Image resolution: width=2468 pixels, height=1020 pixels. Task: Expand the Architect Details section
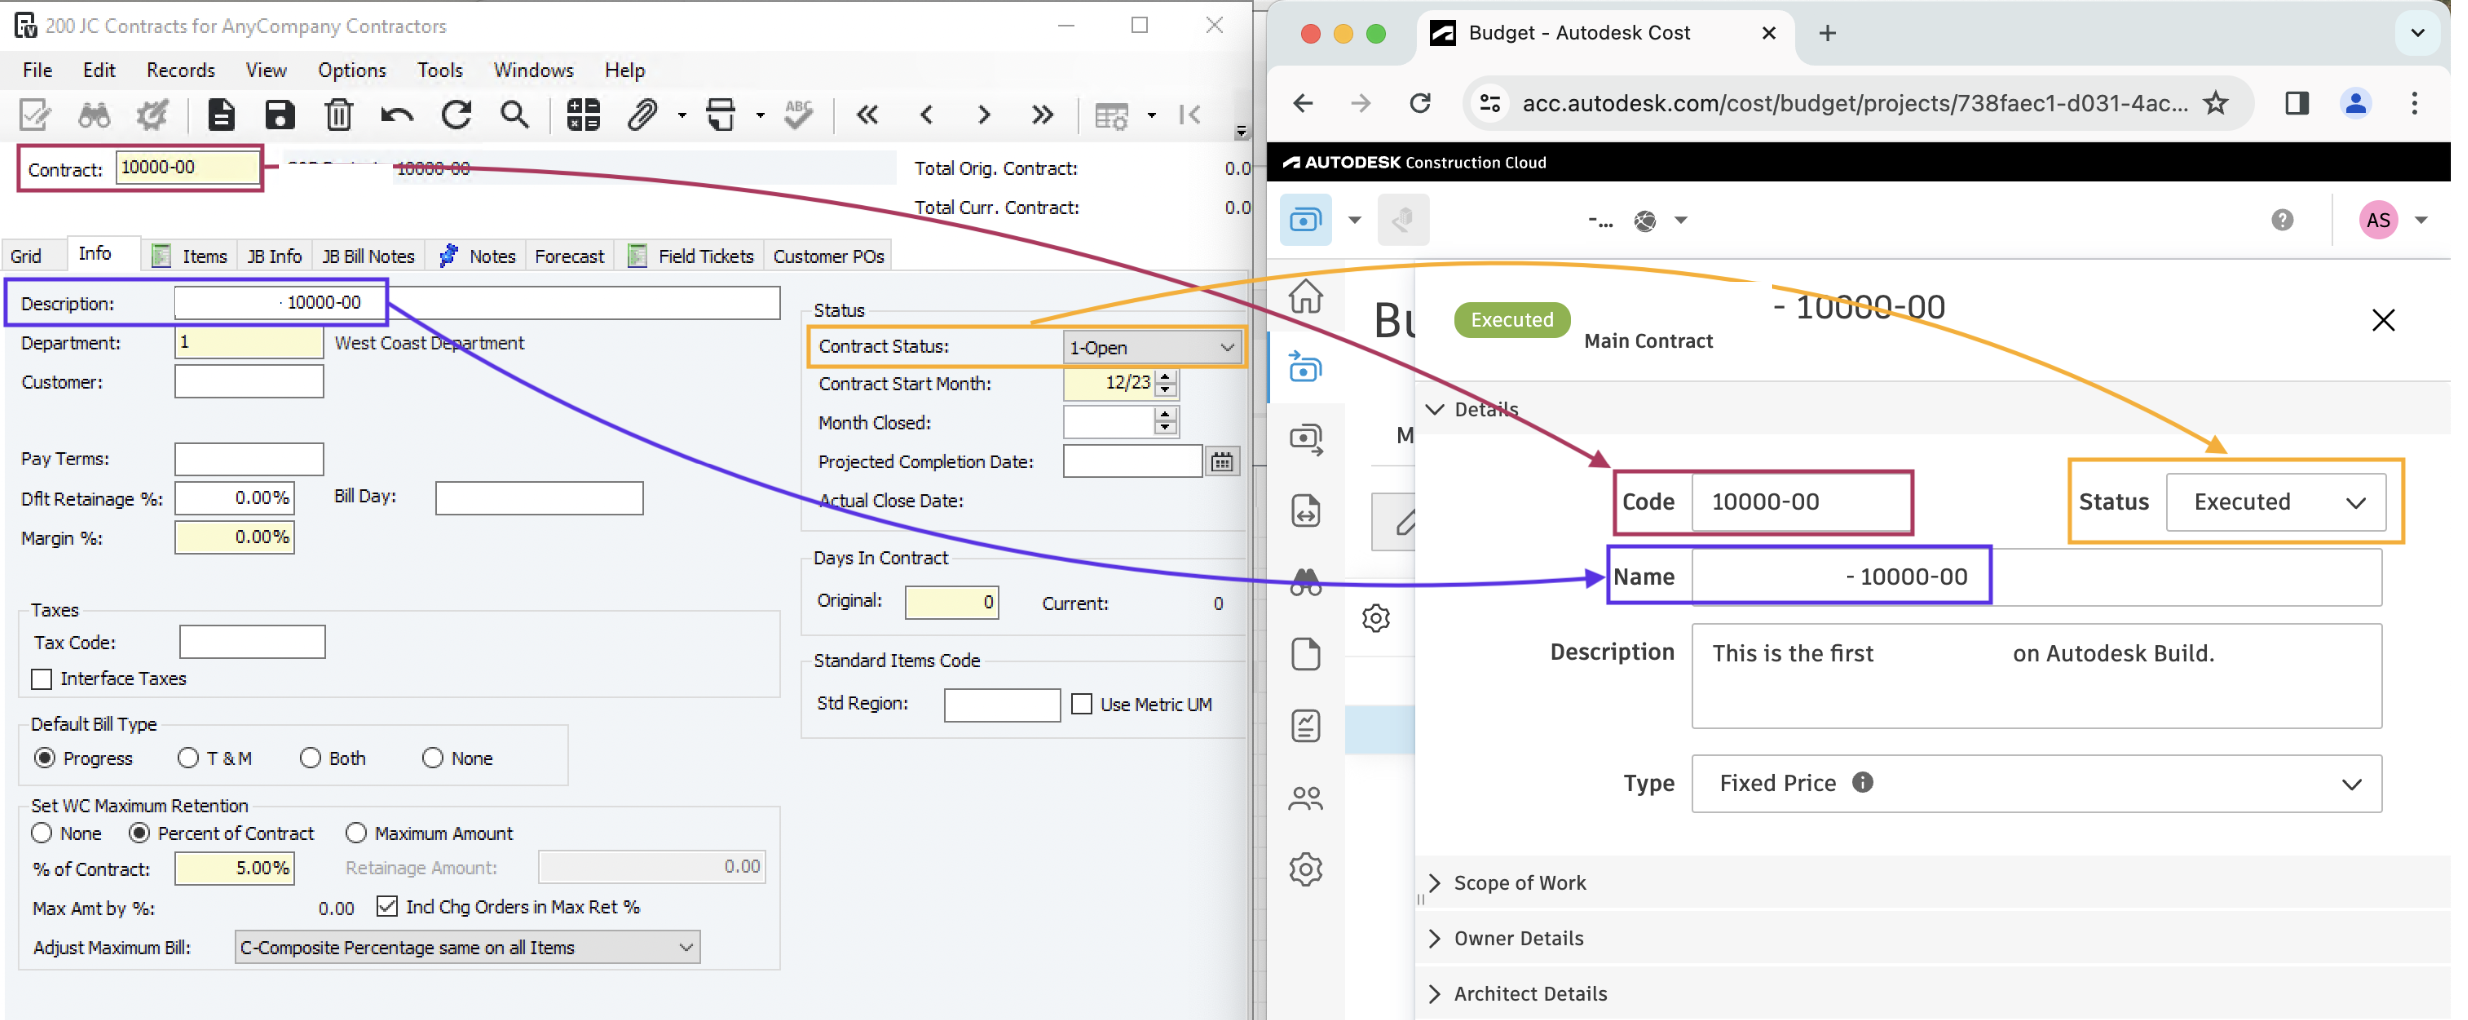pyautogui.click(x=1435, y=993)
